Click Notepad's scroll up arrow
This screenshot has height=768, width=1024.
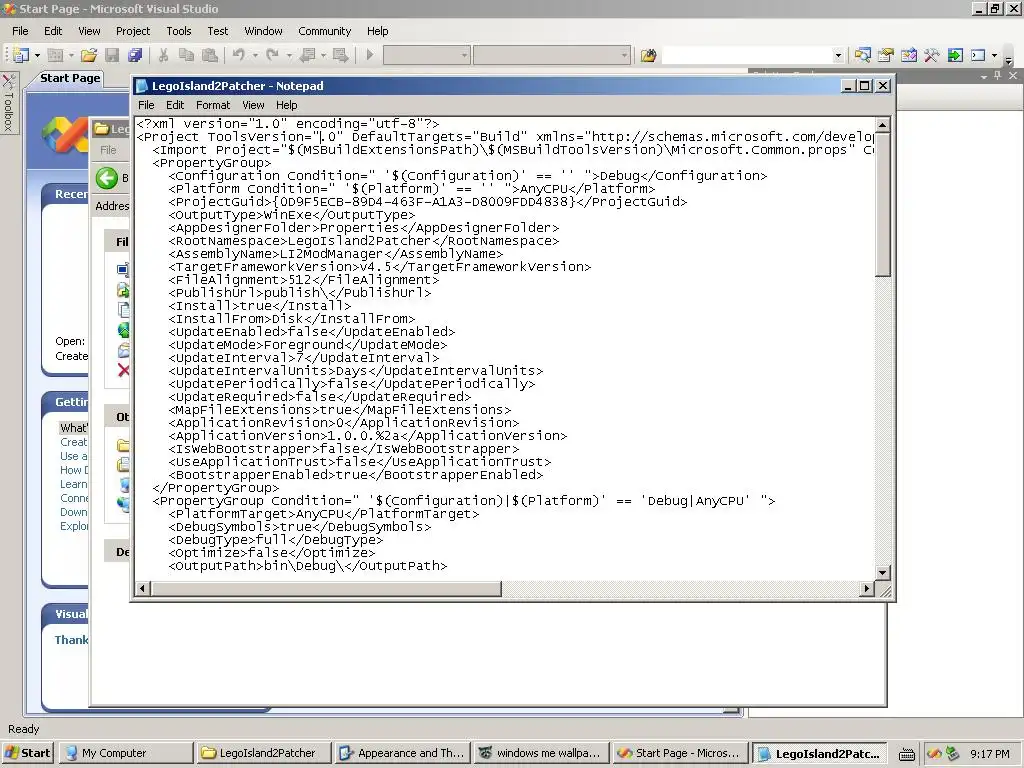pos(883,125)
